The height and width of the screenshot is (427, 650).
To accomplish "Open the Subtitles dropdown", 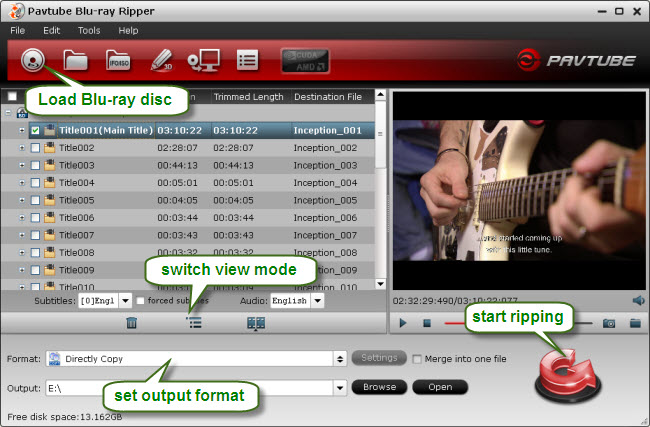I will click(125, 301).
